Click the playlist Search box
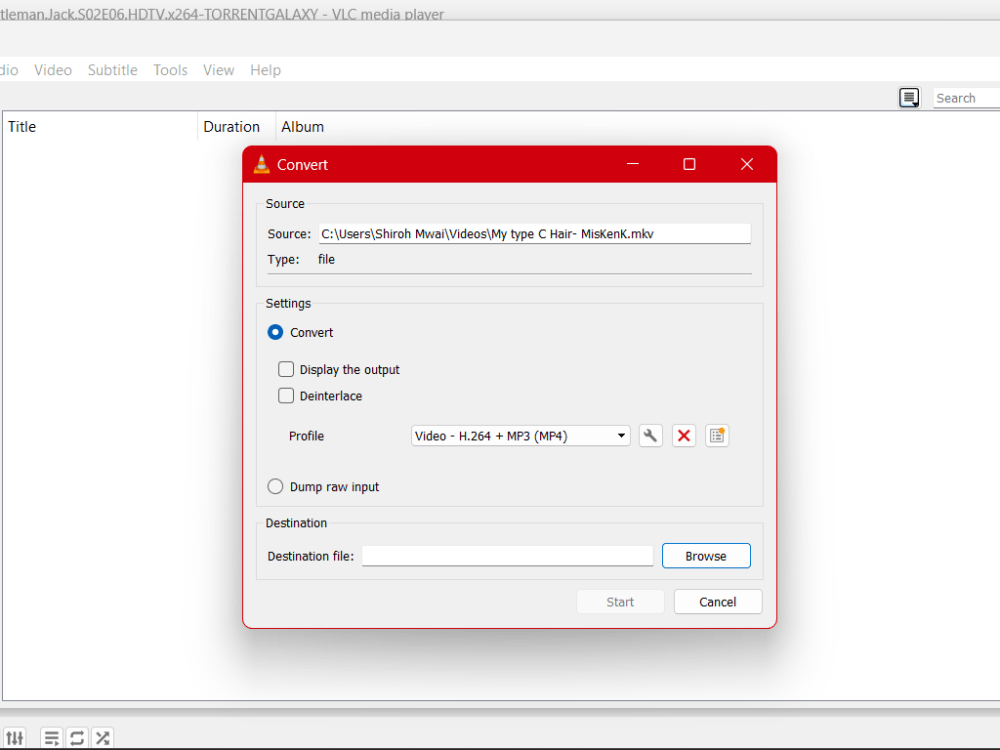Viewport: 1000px width, 750px height. click(x=966, y=98)
